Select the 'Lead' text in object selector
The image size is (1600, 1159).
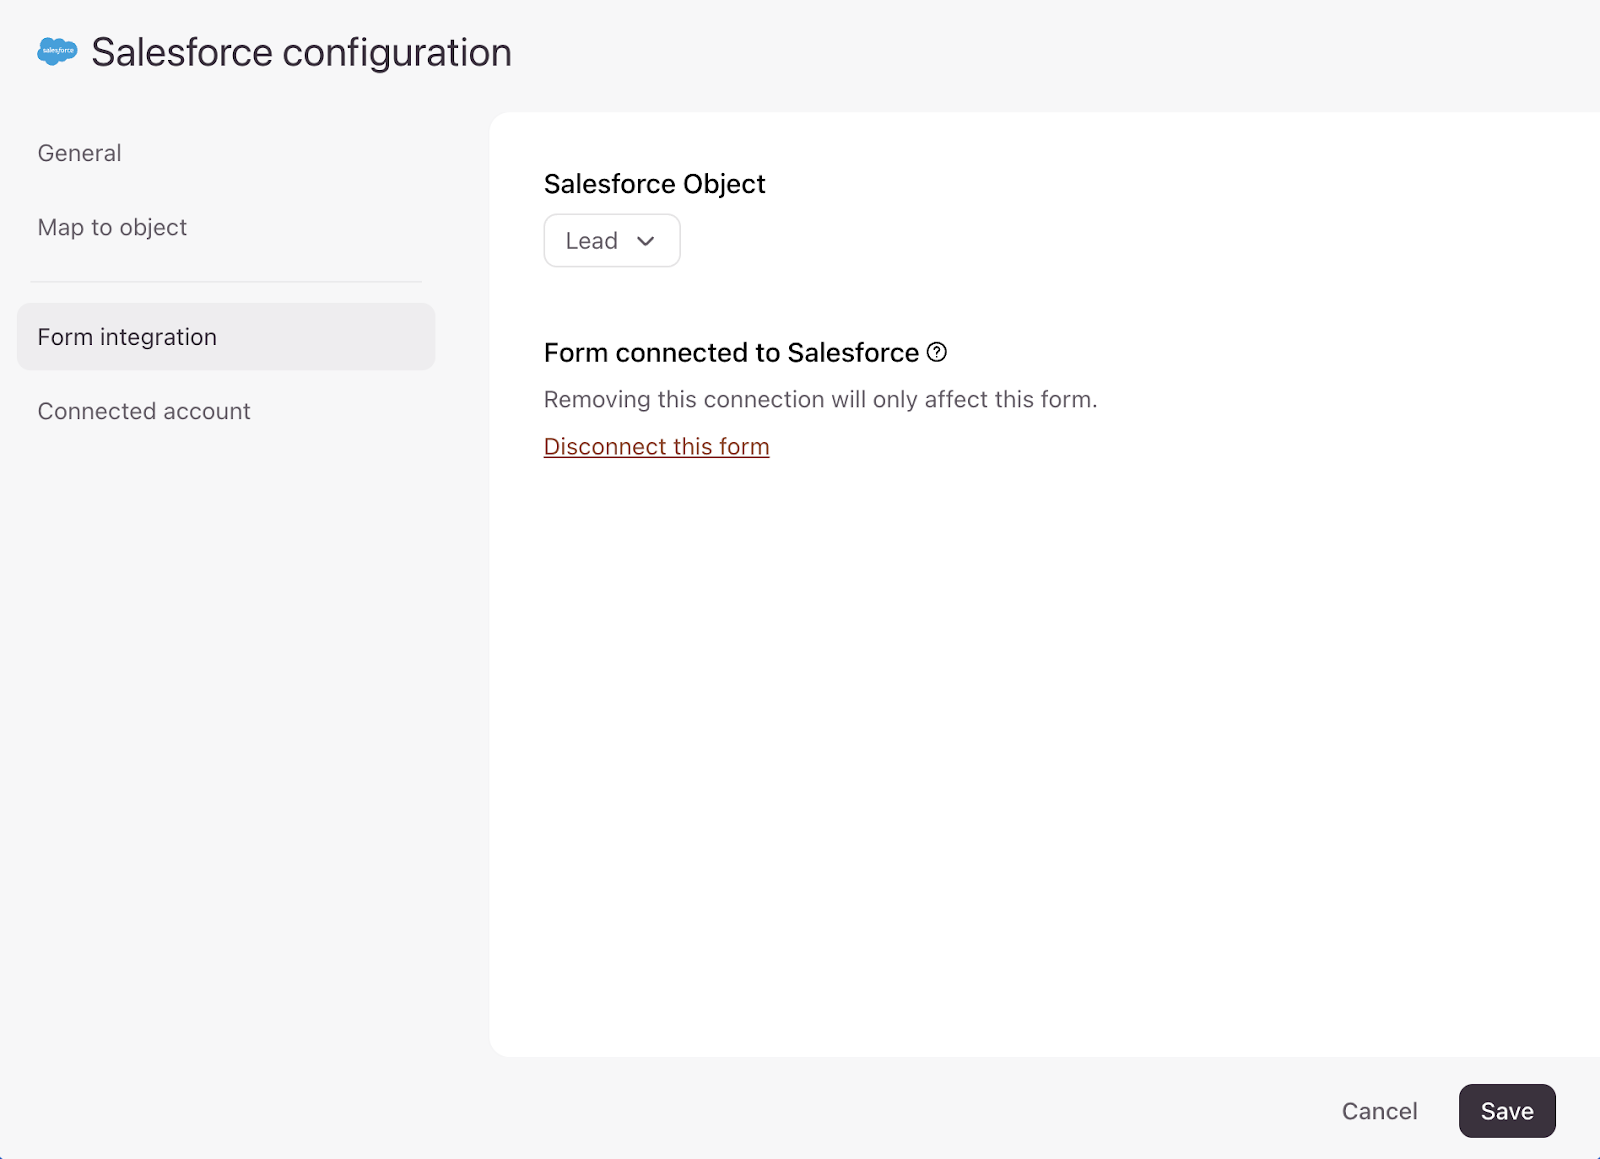point(591,241)
